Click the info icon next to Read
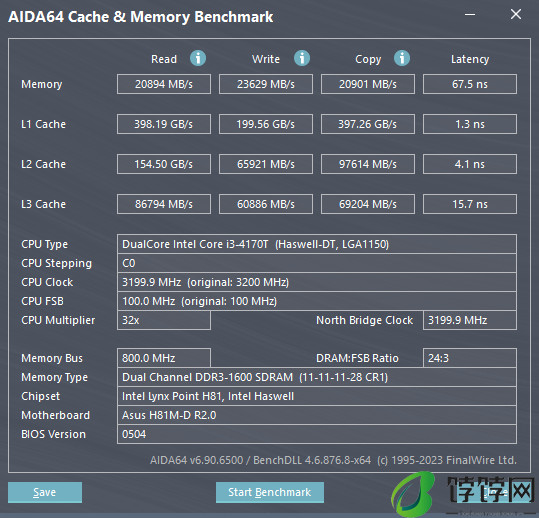539x518 pixels. (198, 58)
